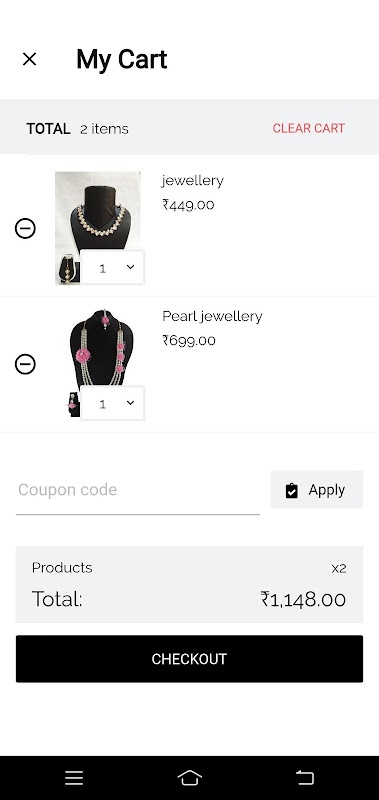Click chevron arrow on jewellery quantity selector
379x800 pixels.
pos(131,267)
